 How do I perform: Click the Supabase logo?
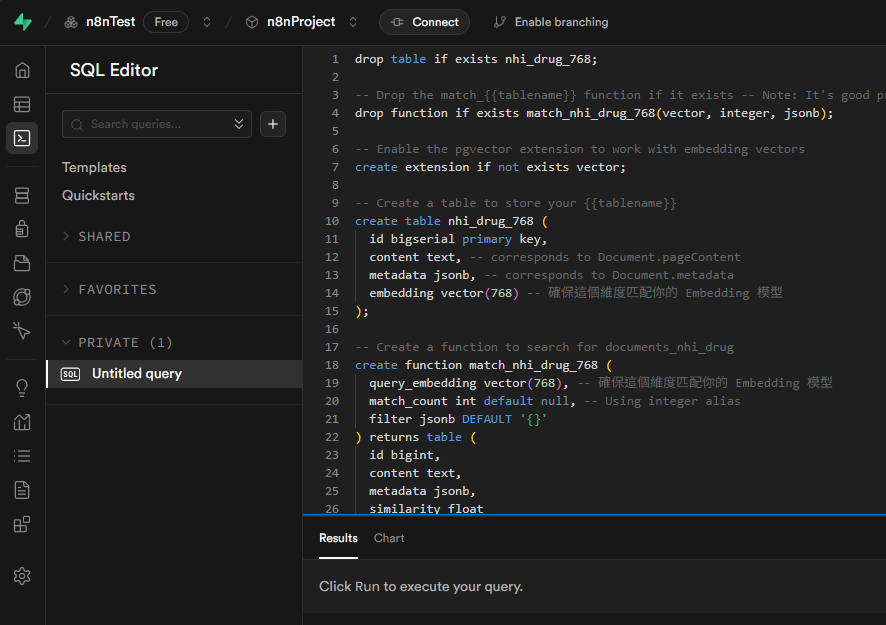[22, 22]
